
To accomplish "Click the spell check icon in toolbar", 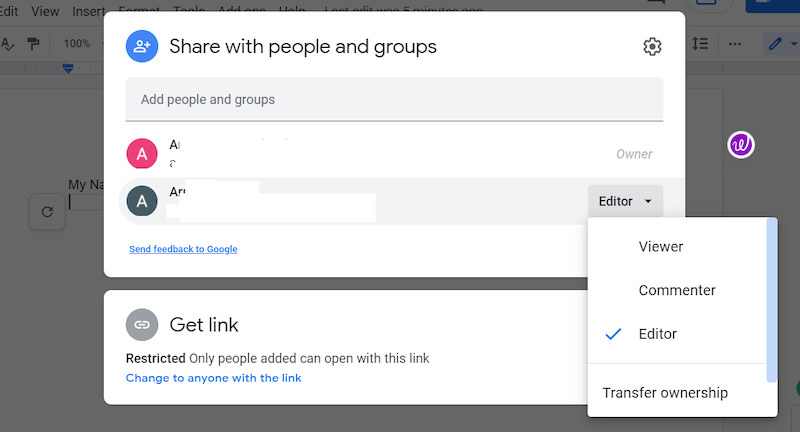I will 7,44.
